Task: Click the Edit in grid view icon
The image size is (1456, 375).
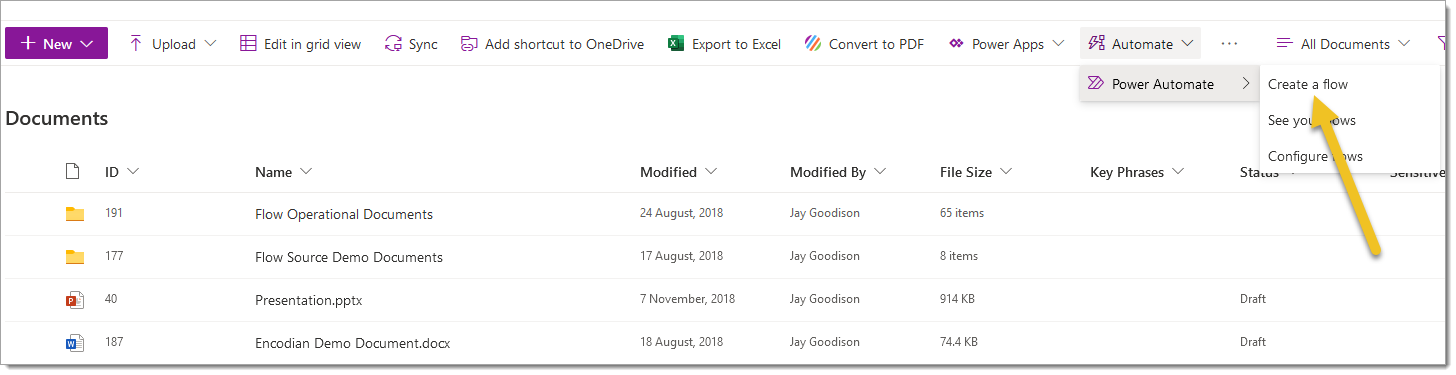Action: pos(248,44)
